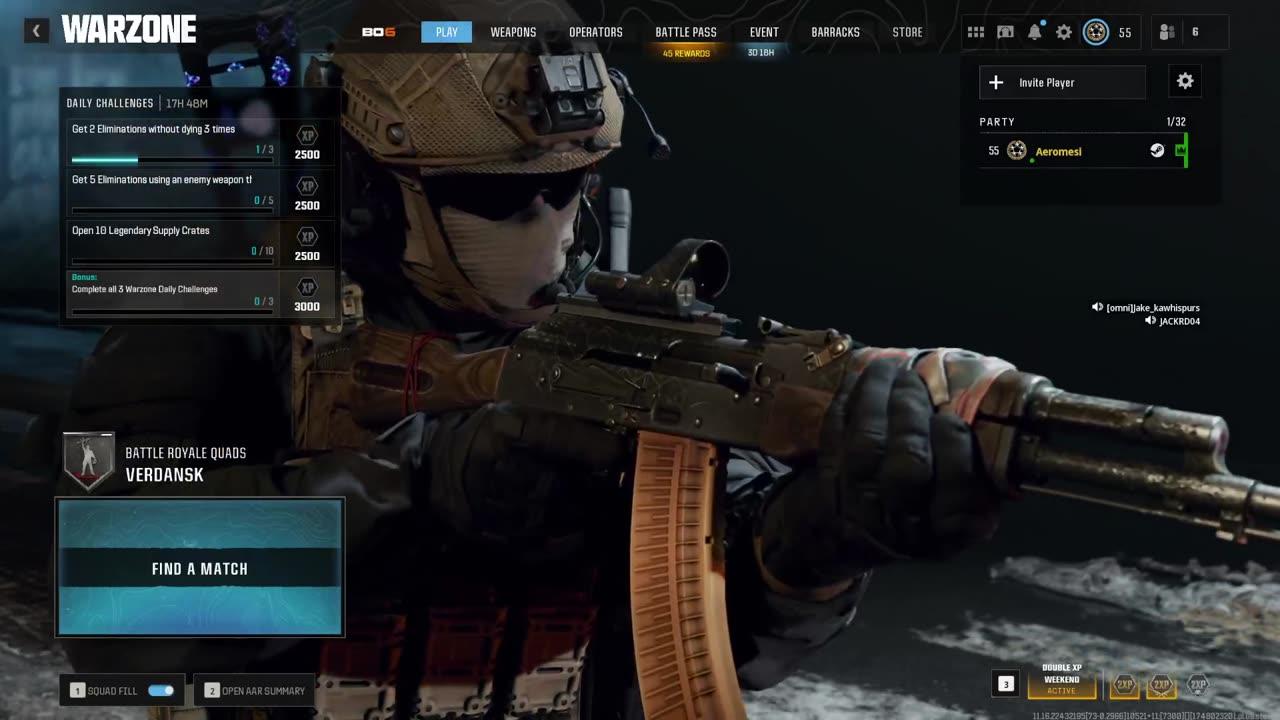Click the friends online count 6

point(1195,32)
